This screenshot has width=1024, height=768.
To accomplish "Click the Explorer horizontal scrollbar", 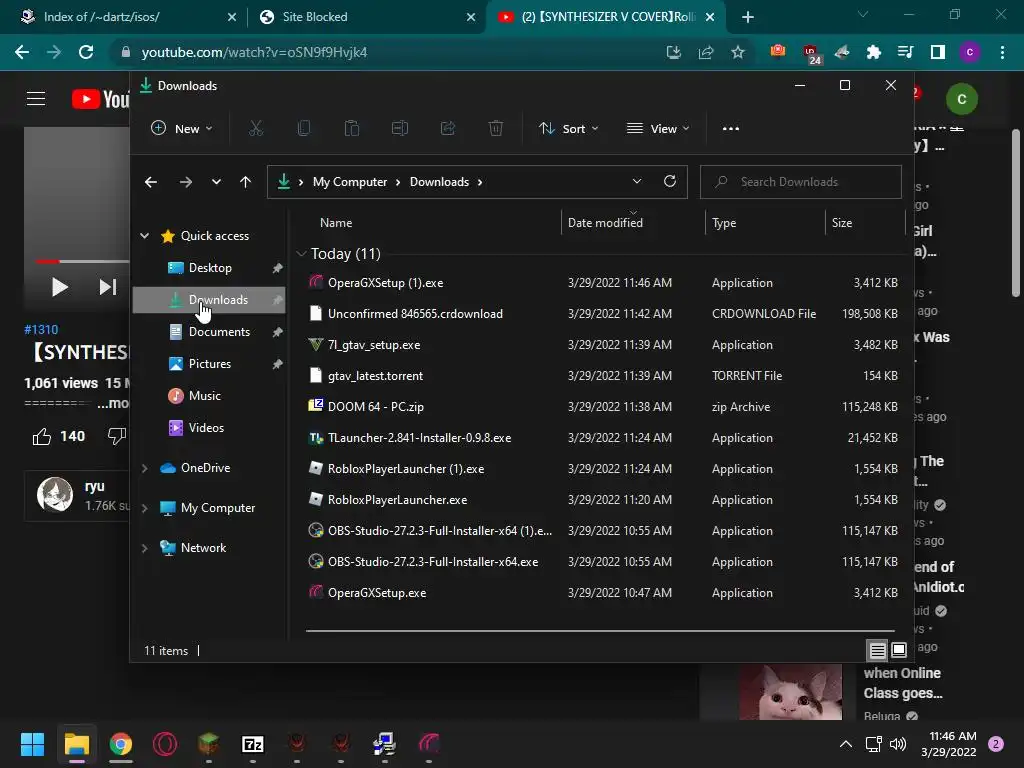I will [x=600, y=632].
